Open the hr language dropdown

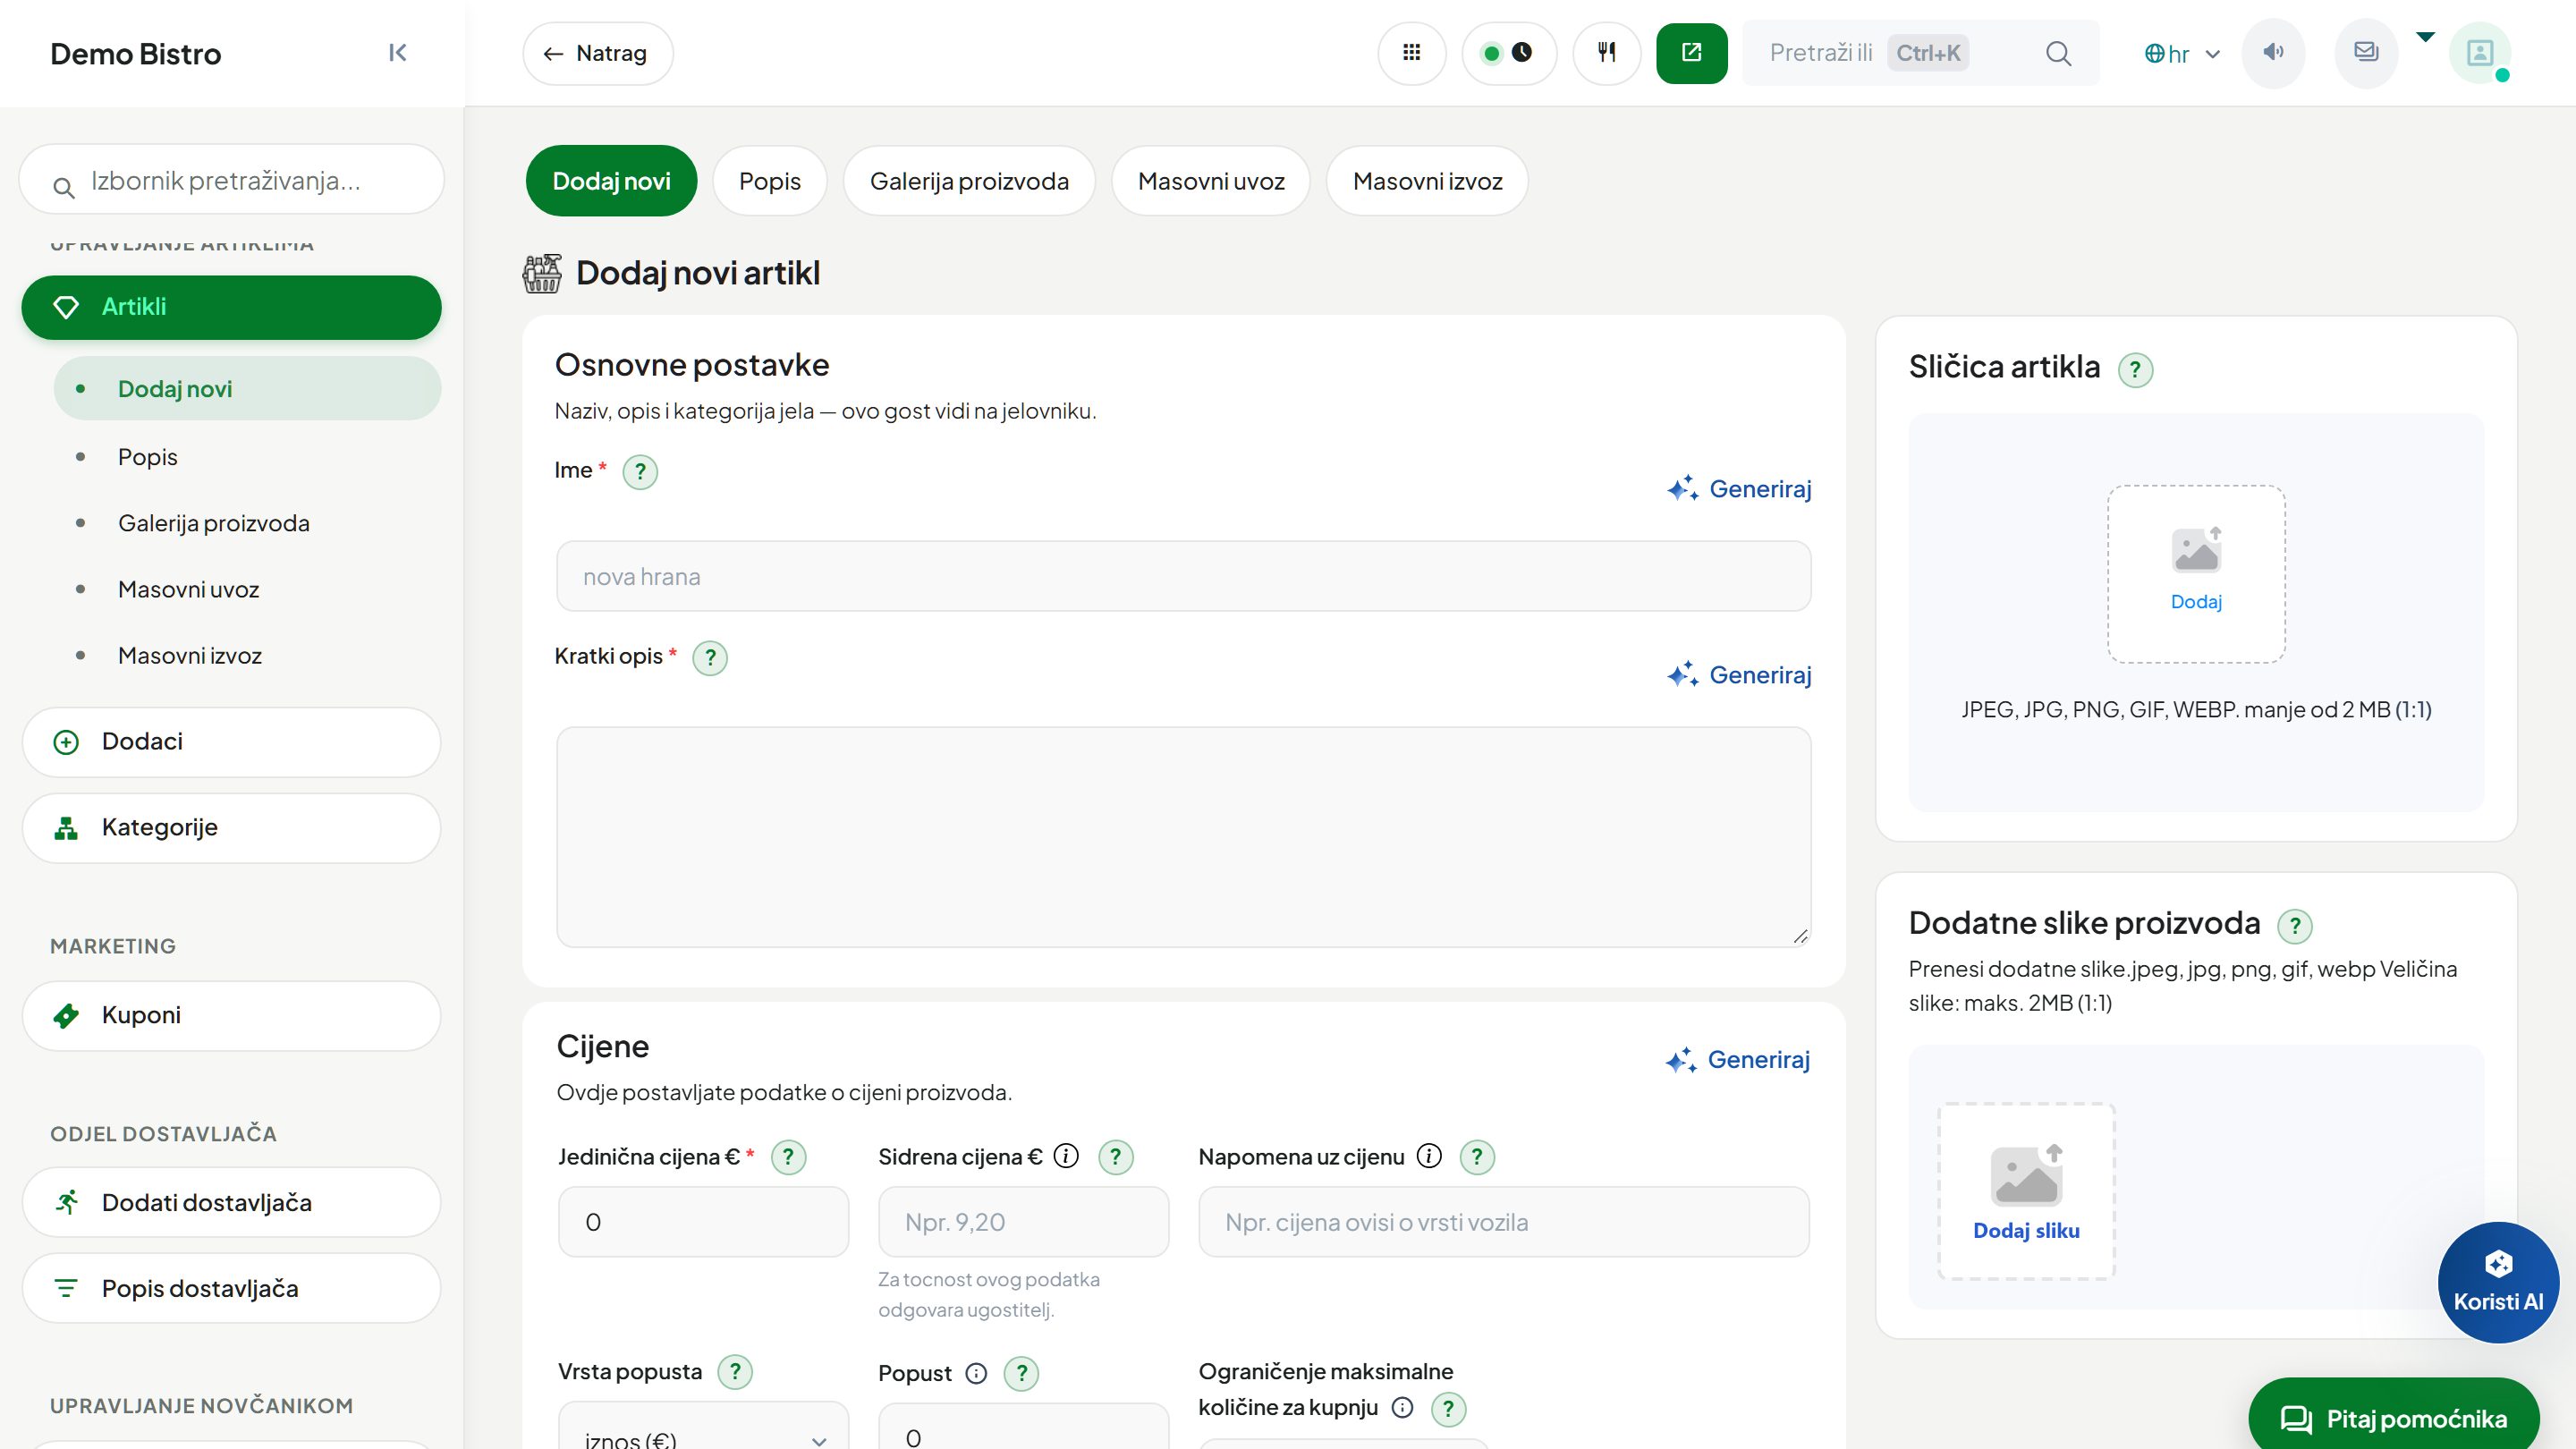[x=2182, y=54]
